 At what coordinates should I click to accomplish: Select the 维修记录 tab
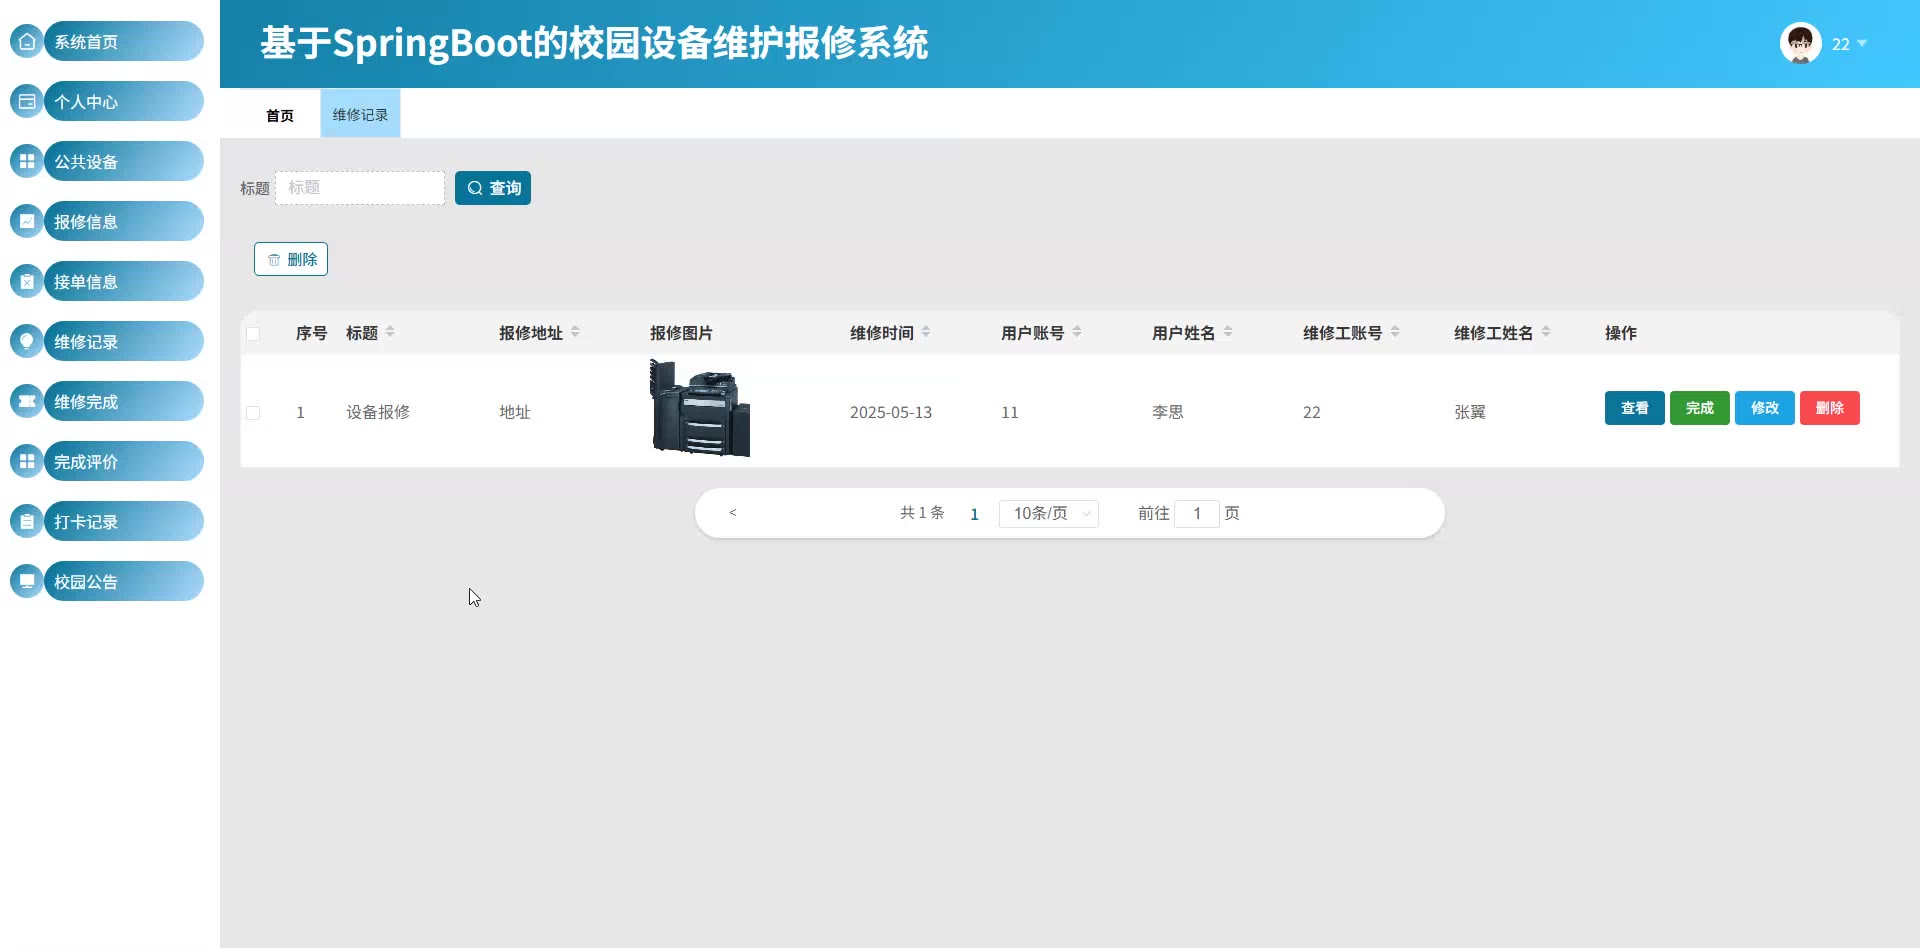(360, 114)
